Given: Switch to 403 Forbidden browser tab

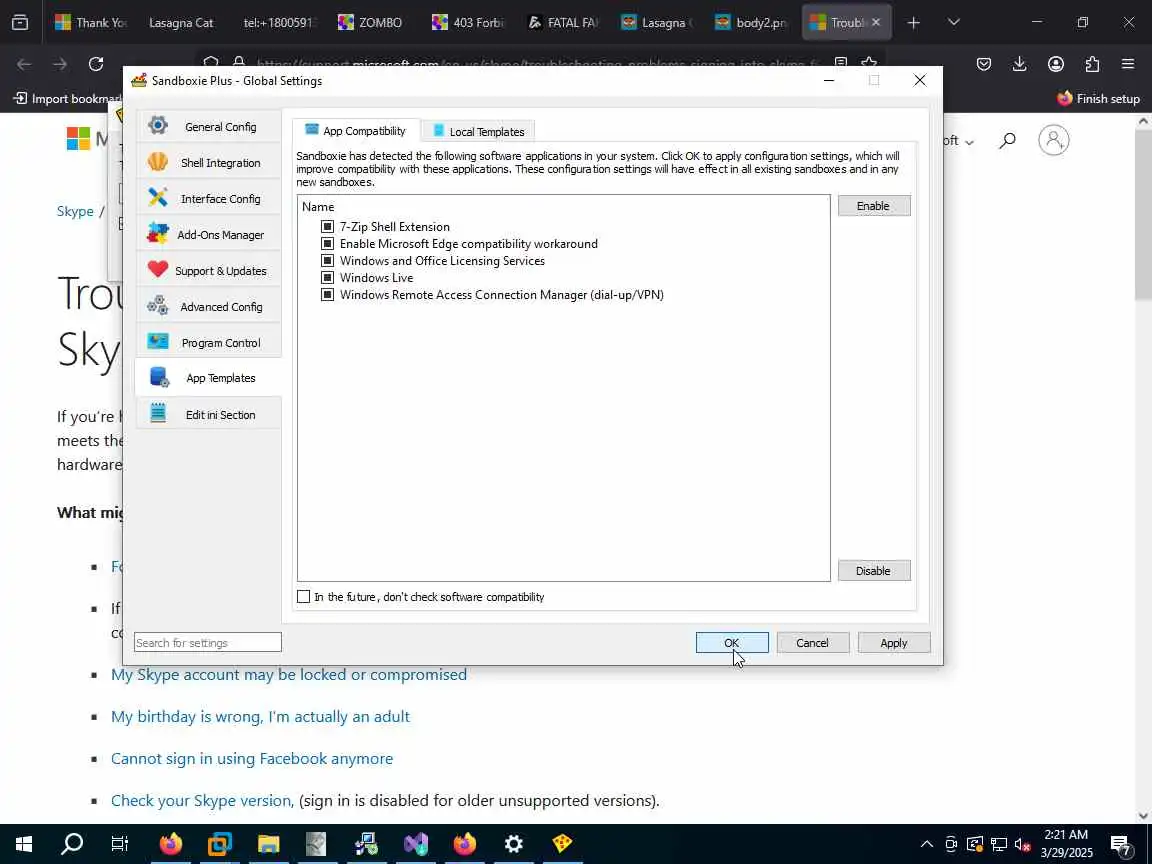Looking at the screenshot, I should (467, 23).
